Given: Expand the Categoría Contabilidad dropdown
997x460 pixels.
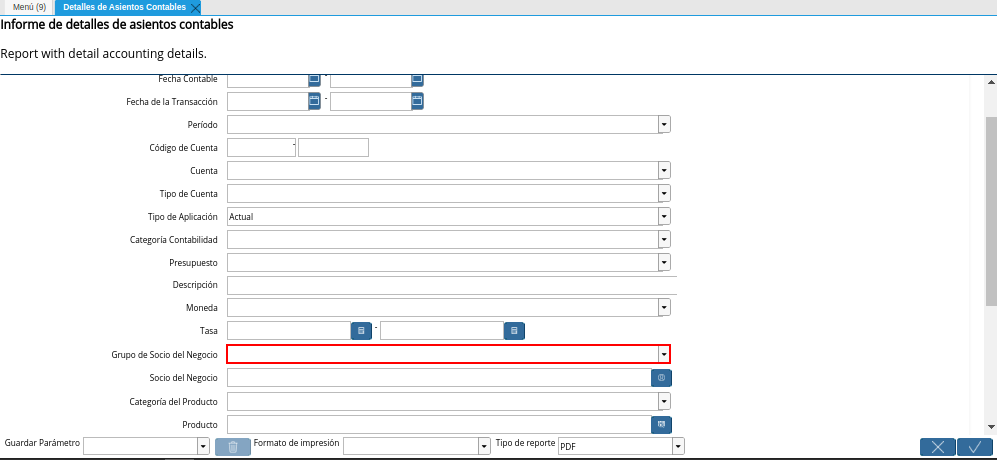Looking at the screenshot, I should (664, 239).
